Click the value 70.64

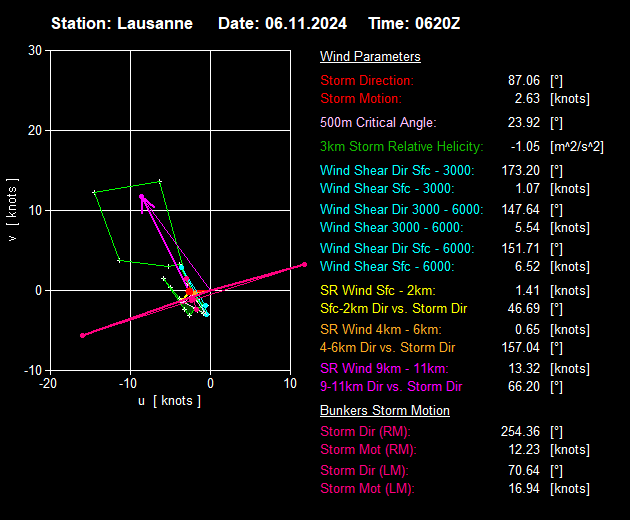524,471
